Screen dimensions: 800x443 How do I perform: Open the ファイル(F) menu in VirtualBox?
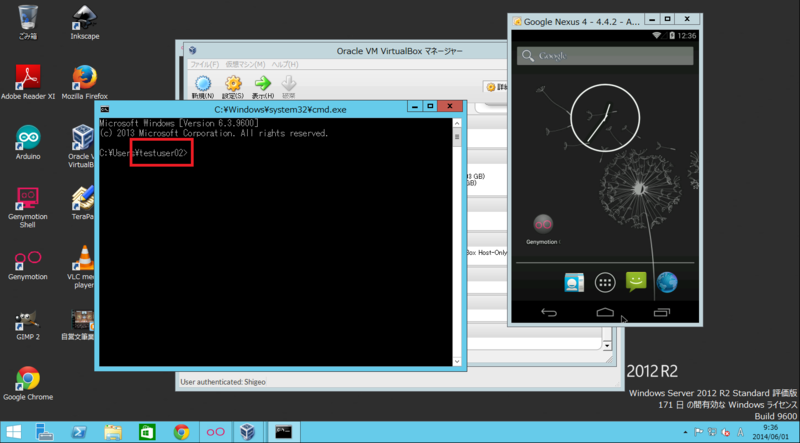pos(204,64)
